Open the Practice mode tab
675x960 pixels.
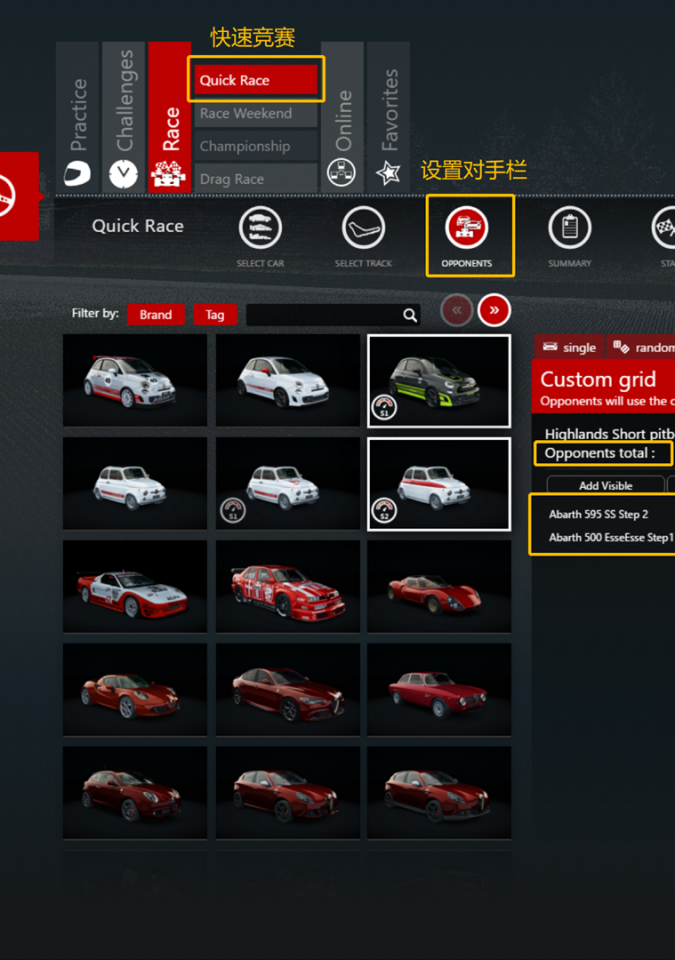pos(77,116)
